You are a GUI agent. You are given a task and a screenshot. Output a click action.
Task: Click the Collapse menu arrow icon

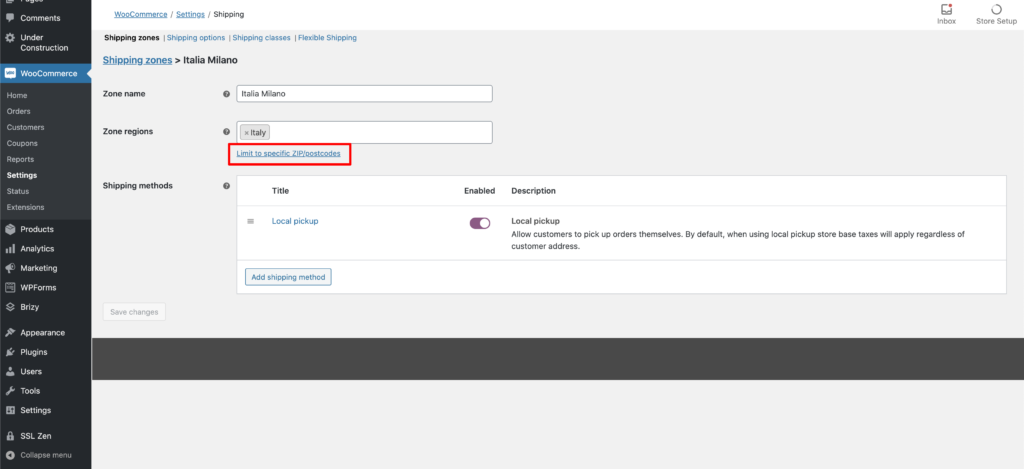[10, 455]
